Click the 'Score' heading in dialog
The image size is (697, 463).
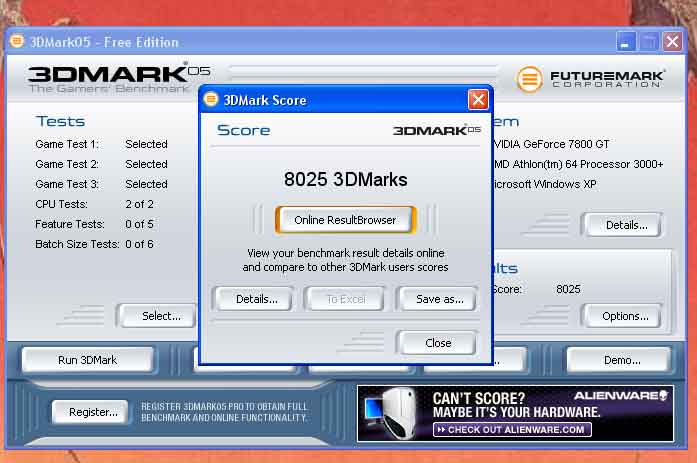tap(244, 130)
